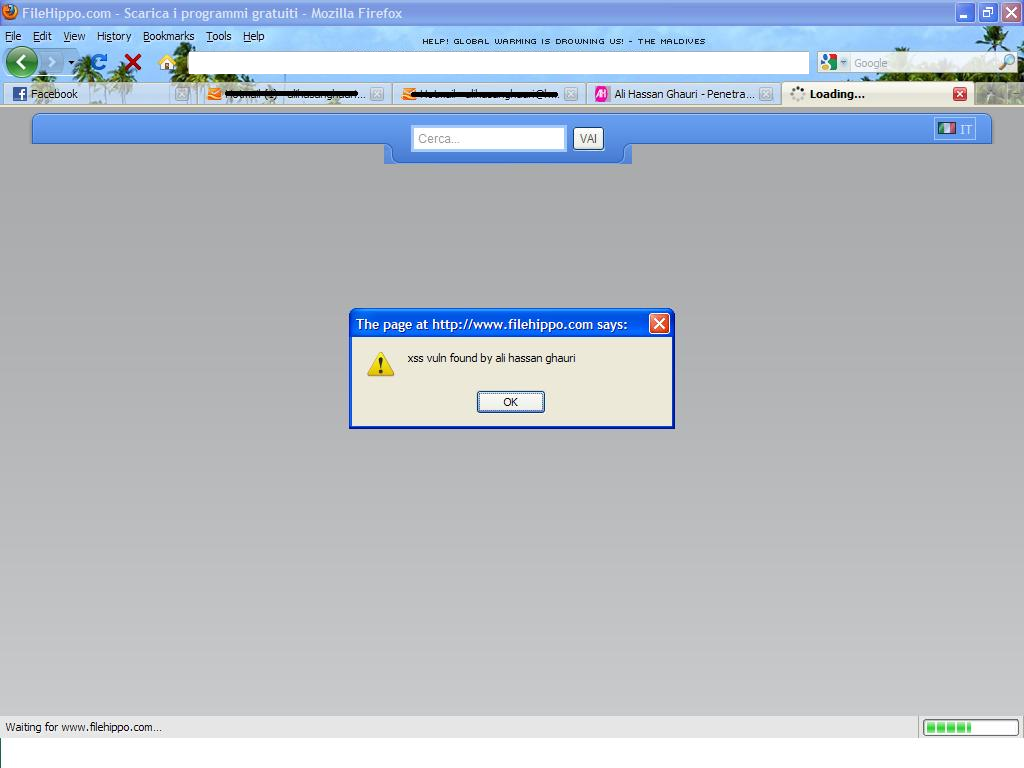Click OK in the alert dialog

click(x=511, y=402)
